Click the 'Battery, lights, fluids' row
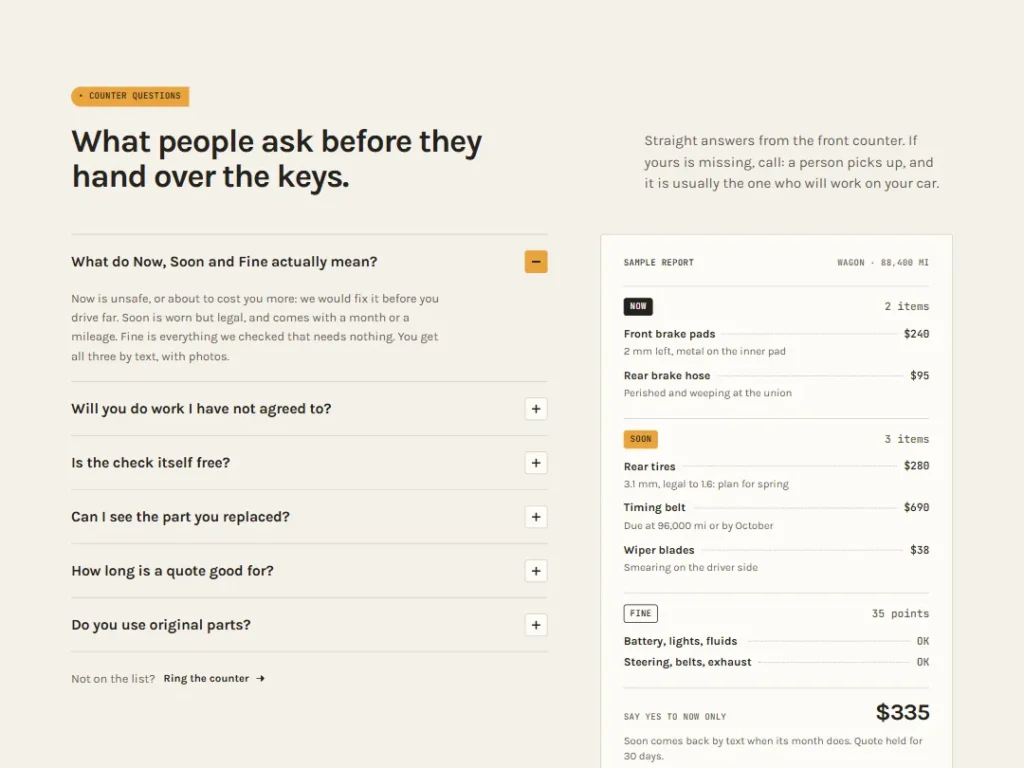The image size is (1024, 768). click(x=776, y=641)
